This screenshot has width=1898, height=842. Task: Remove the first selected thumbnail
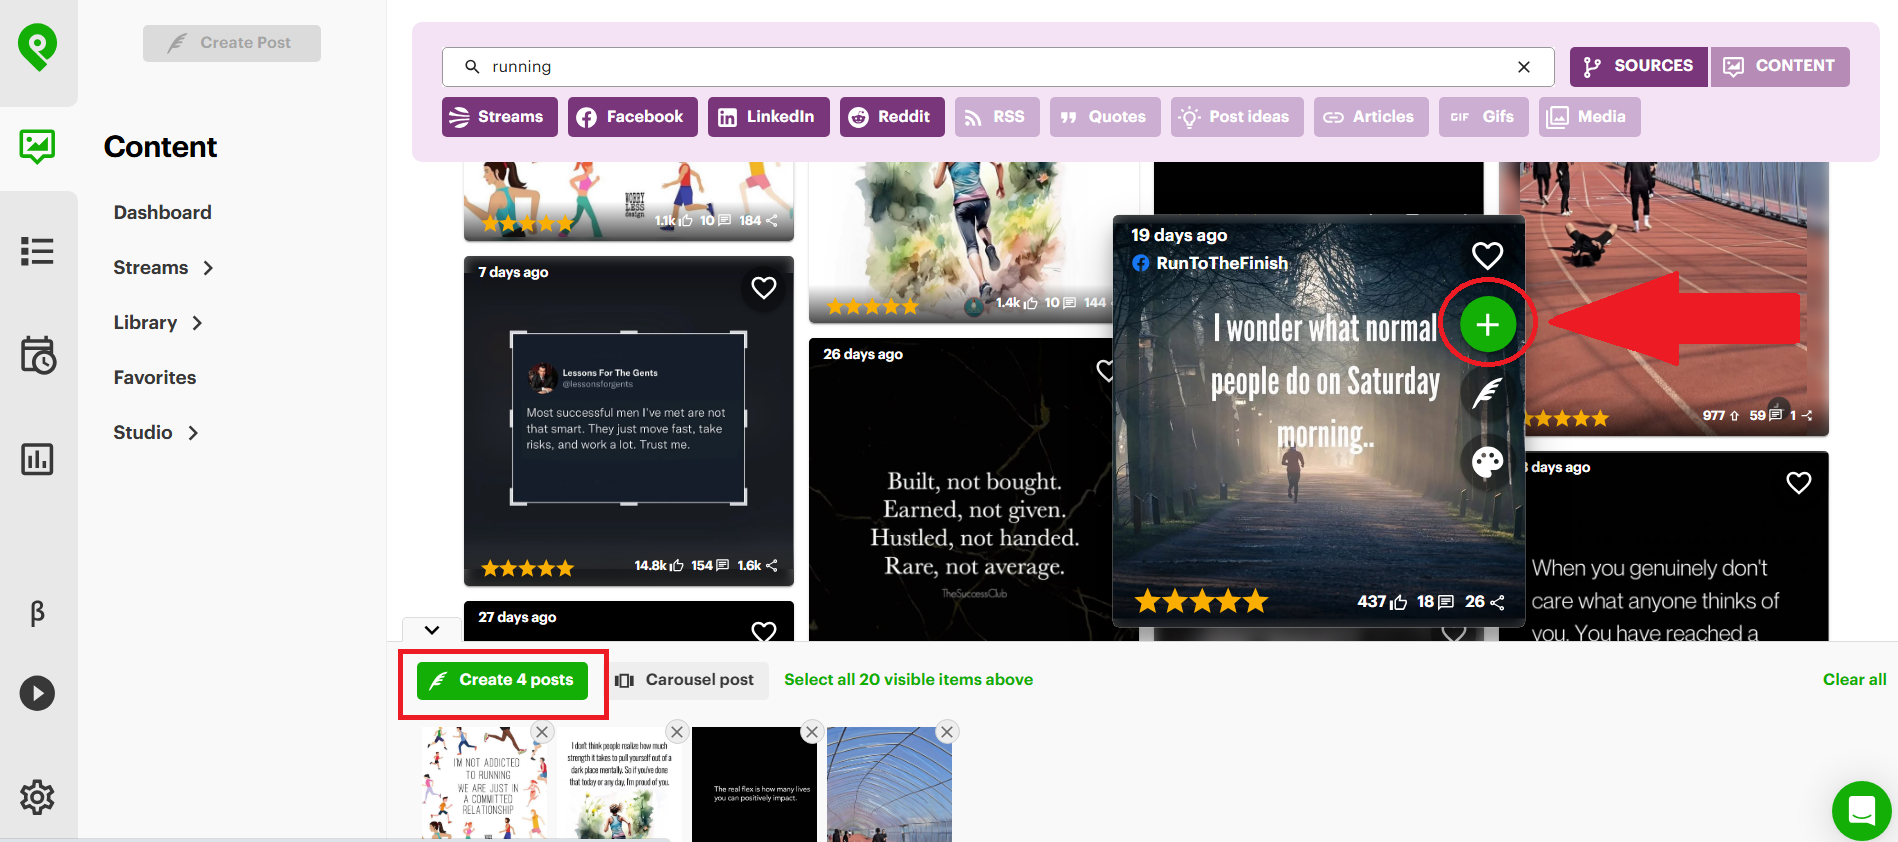coord(542,732)
